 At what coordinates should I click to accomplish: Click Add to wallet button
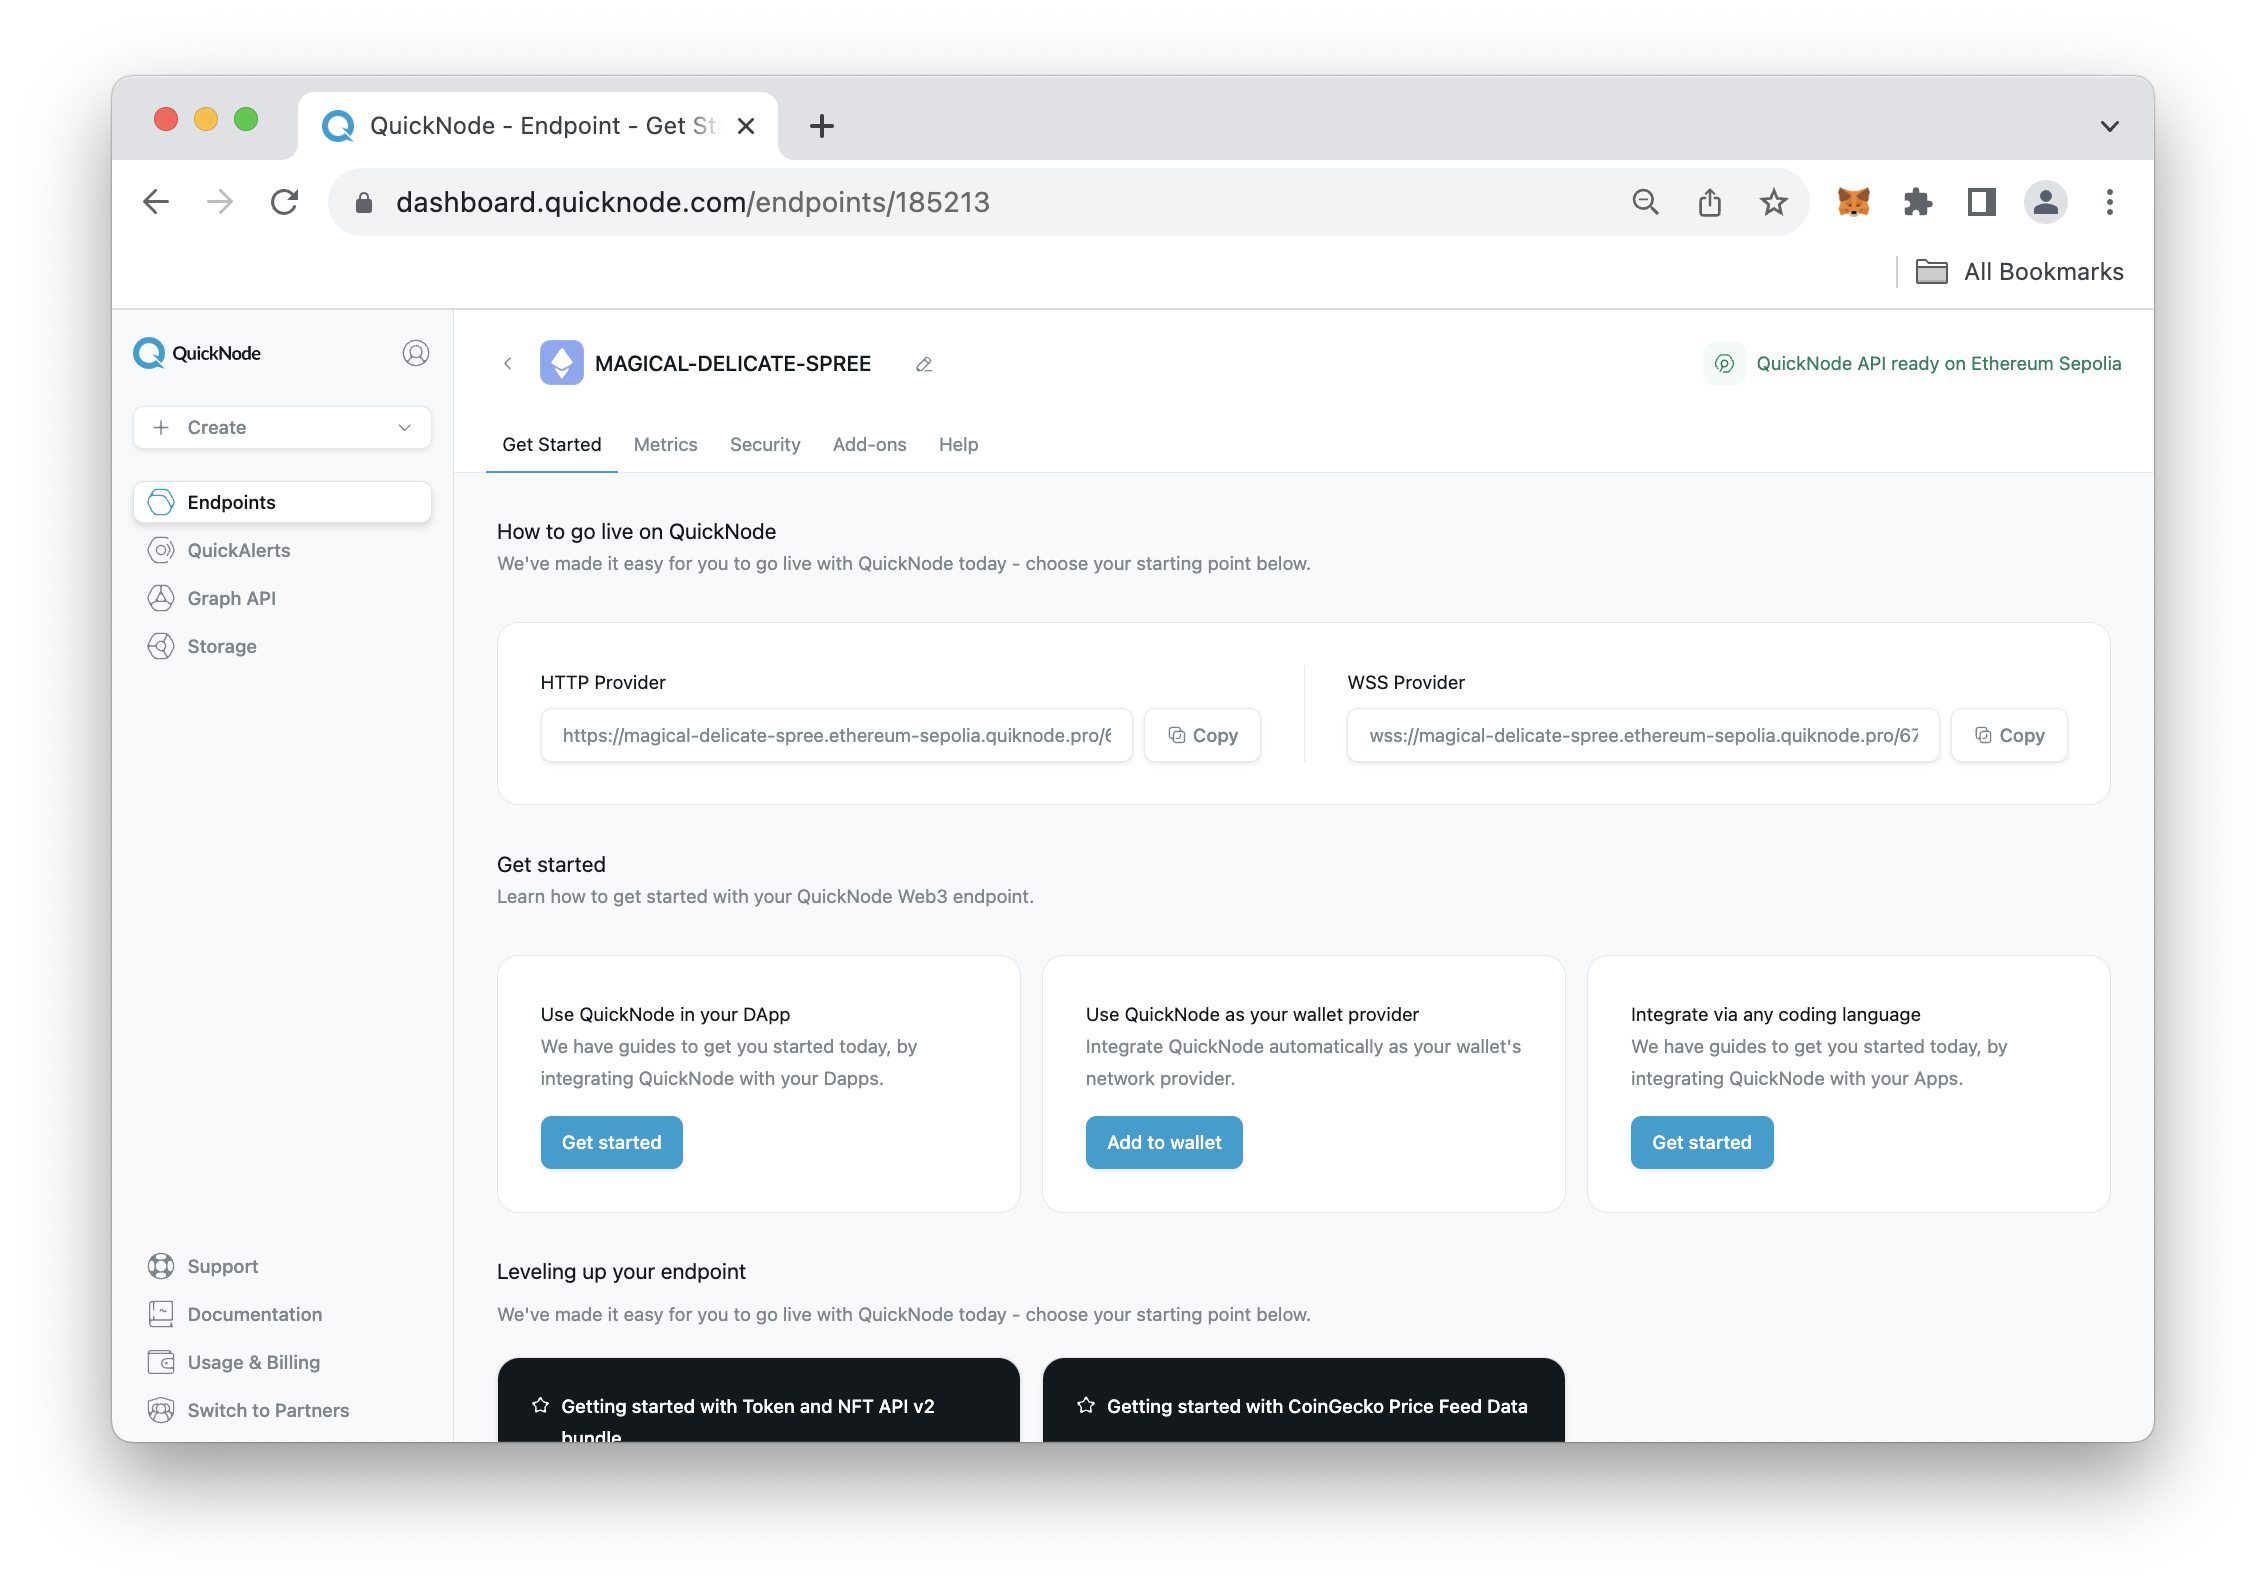coord(1164,1140)
